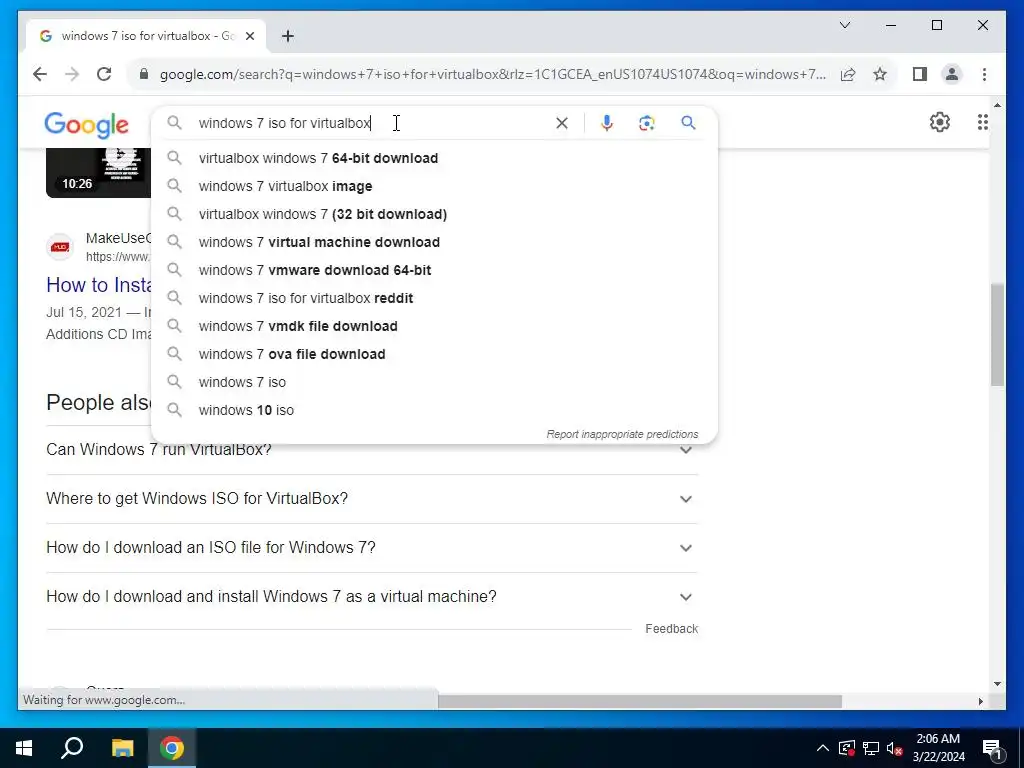Screen dimensions: 1024x768
Task: Reload the current page
Action: pos(104,74)
